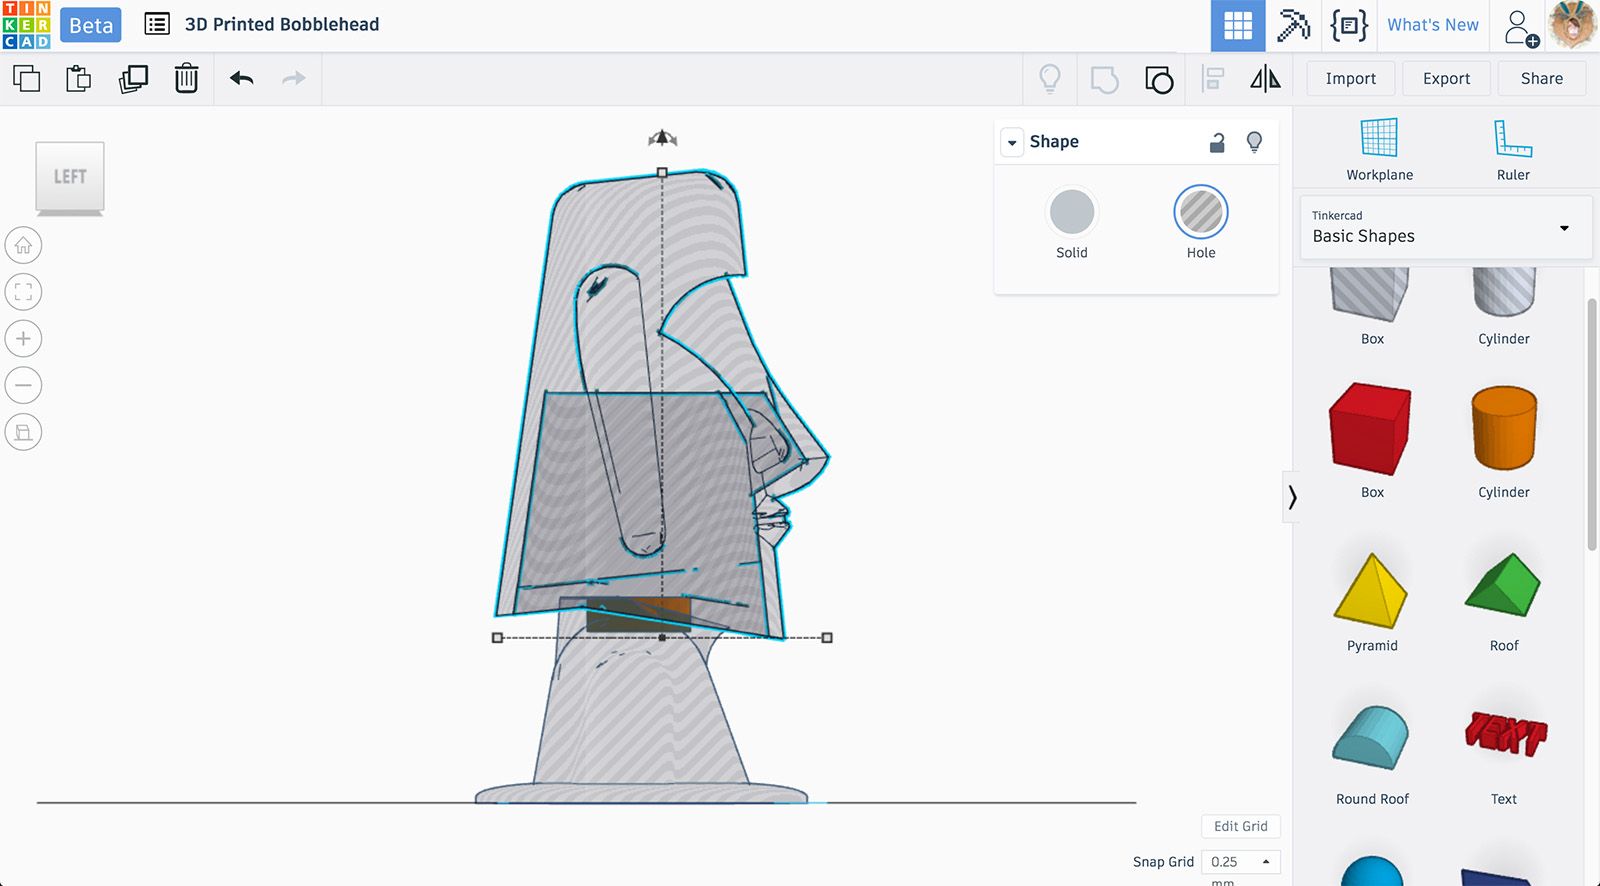Open the Snap Grid dropdown
1600x886 pixels.
click(x=1240, y=862)
